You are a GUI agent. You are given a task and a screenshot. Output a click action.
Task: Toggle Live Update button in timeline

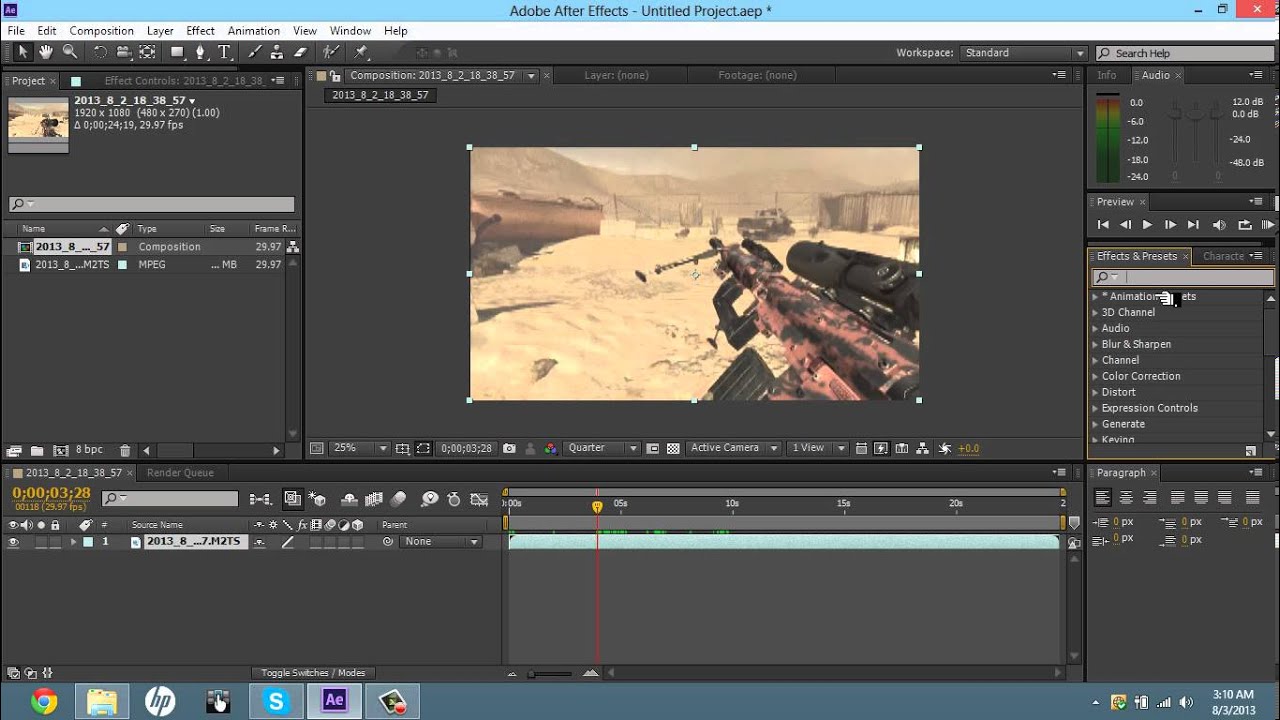point(293,499)
